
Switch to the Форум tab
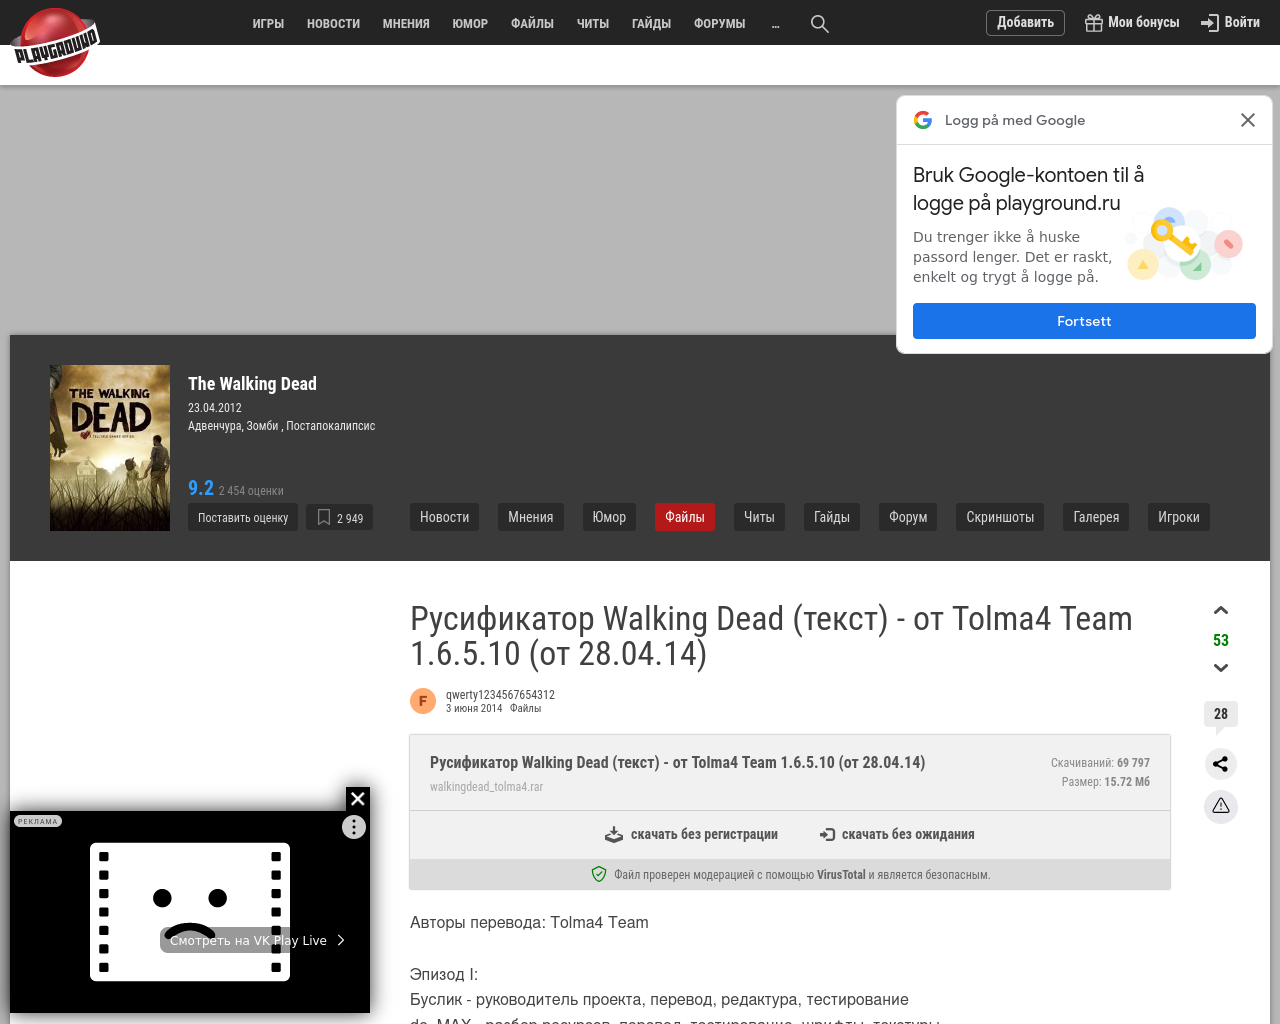(x=908, y=517)
